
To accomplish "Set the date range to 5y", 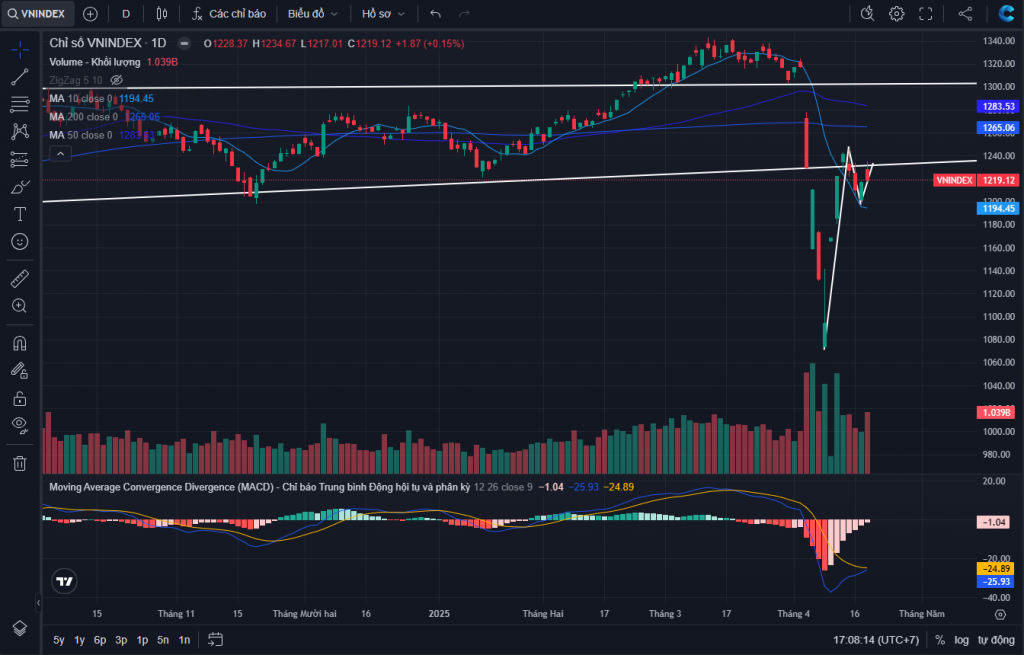I will [x=59, y=640].
